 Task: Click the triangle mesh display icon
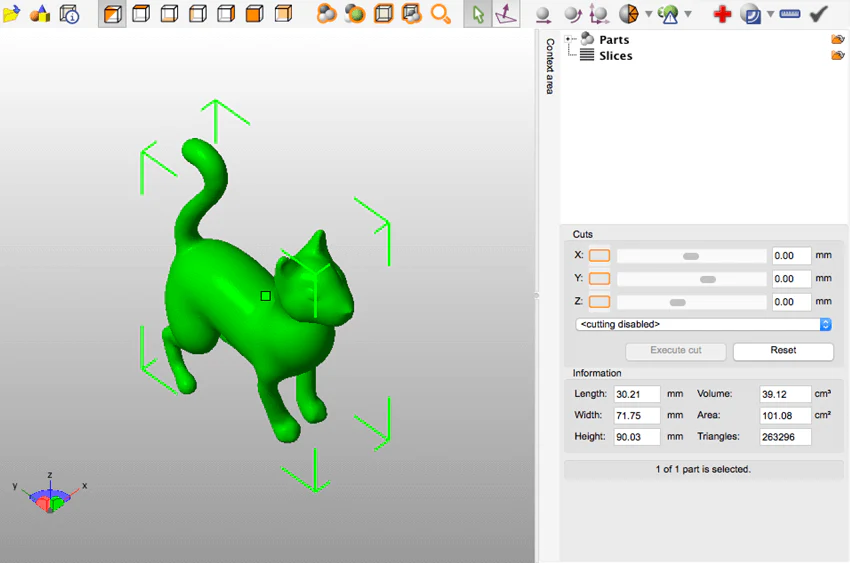pyautogui.click(x=629, y=14)
